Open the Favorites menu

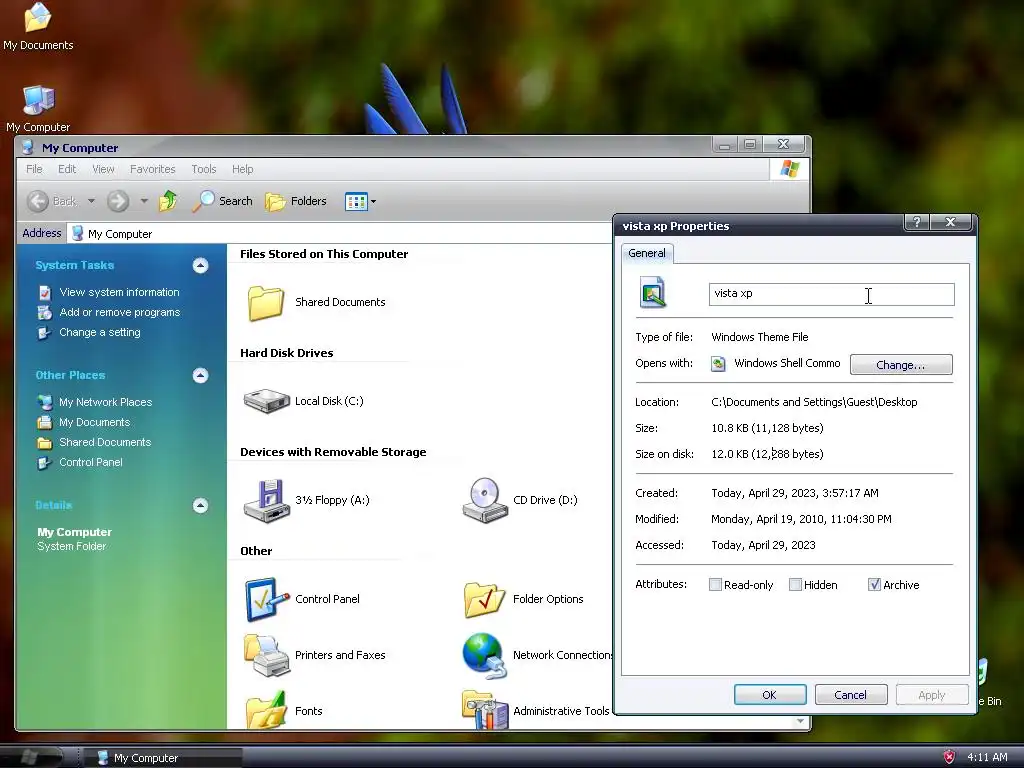(x=152, y=169)
